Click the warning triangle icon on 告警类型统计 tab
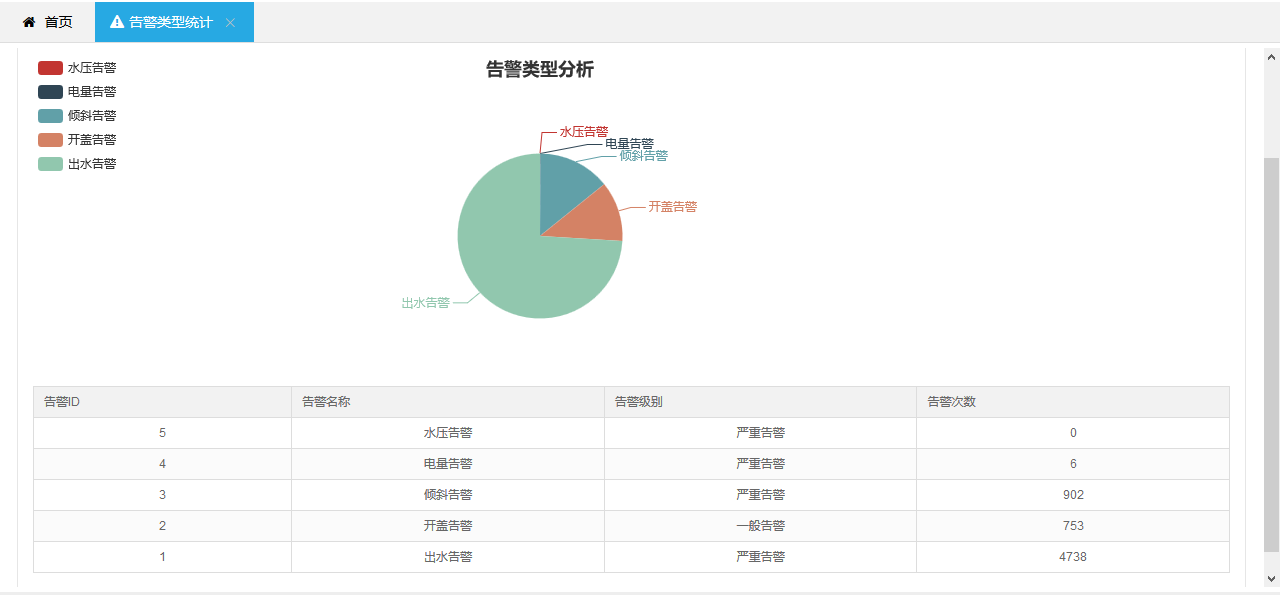This screenshot has height=595, width=1280. tap(117, 22)
